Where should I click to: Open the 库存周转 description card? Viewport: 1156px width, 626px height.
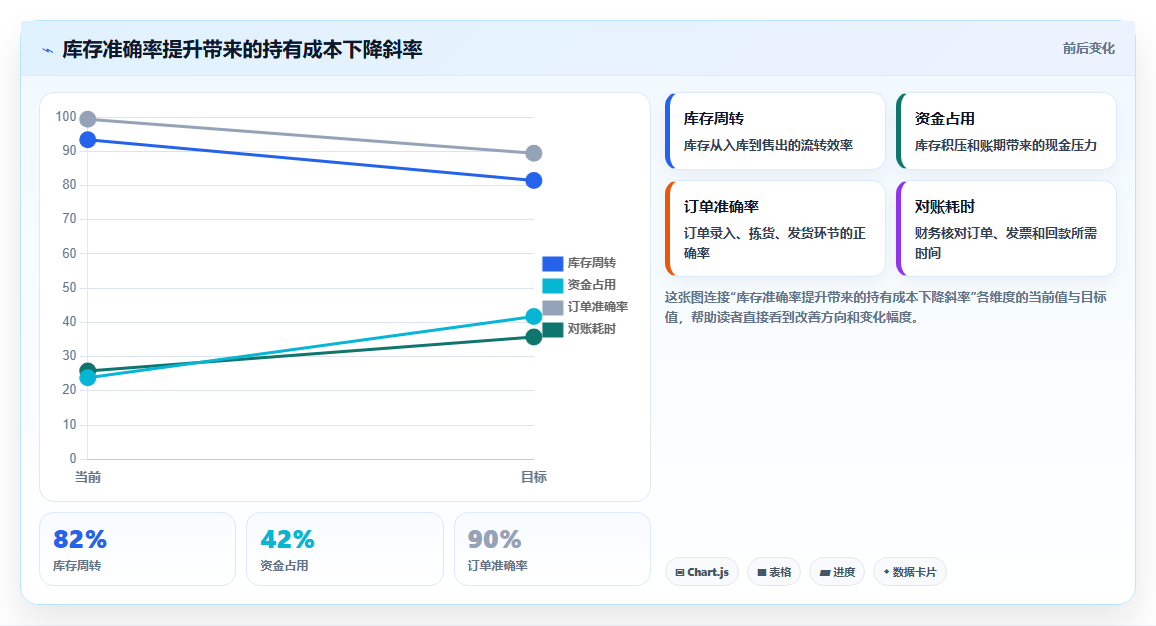click(775, 131)
